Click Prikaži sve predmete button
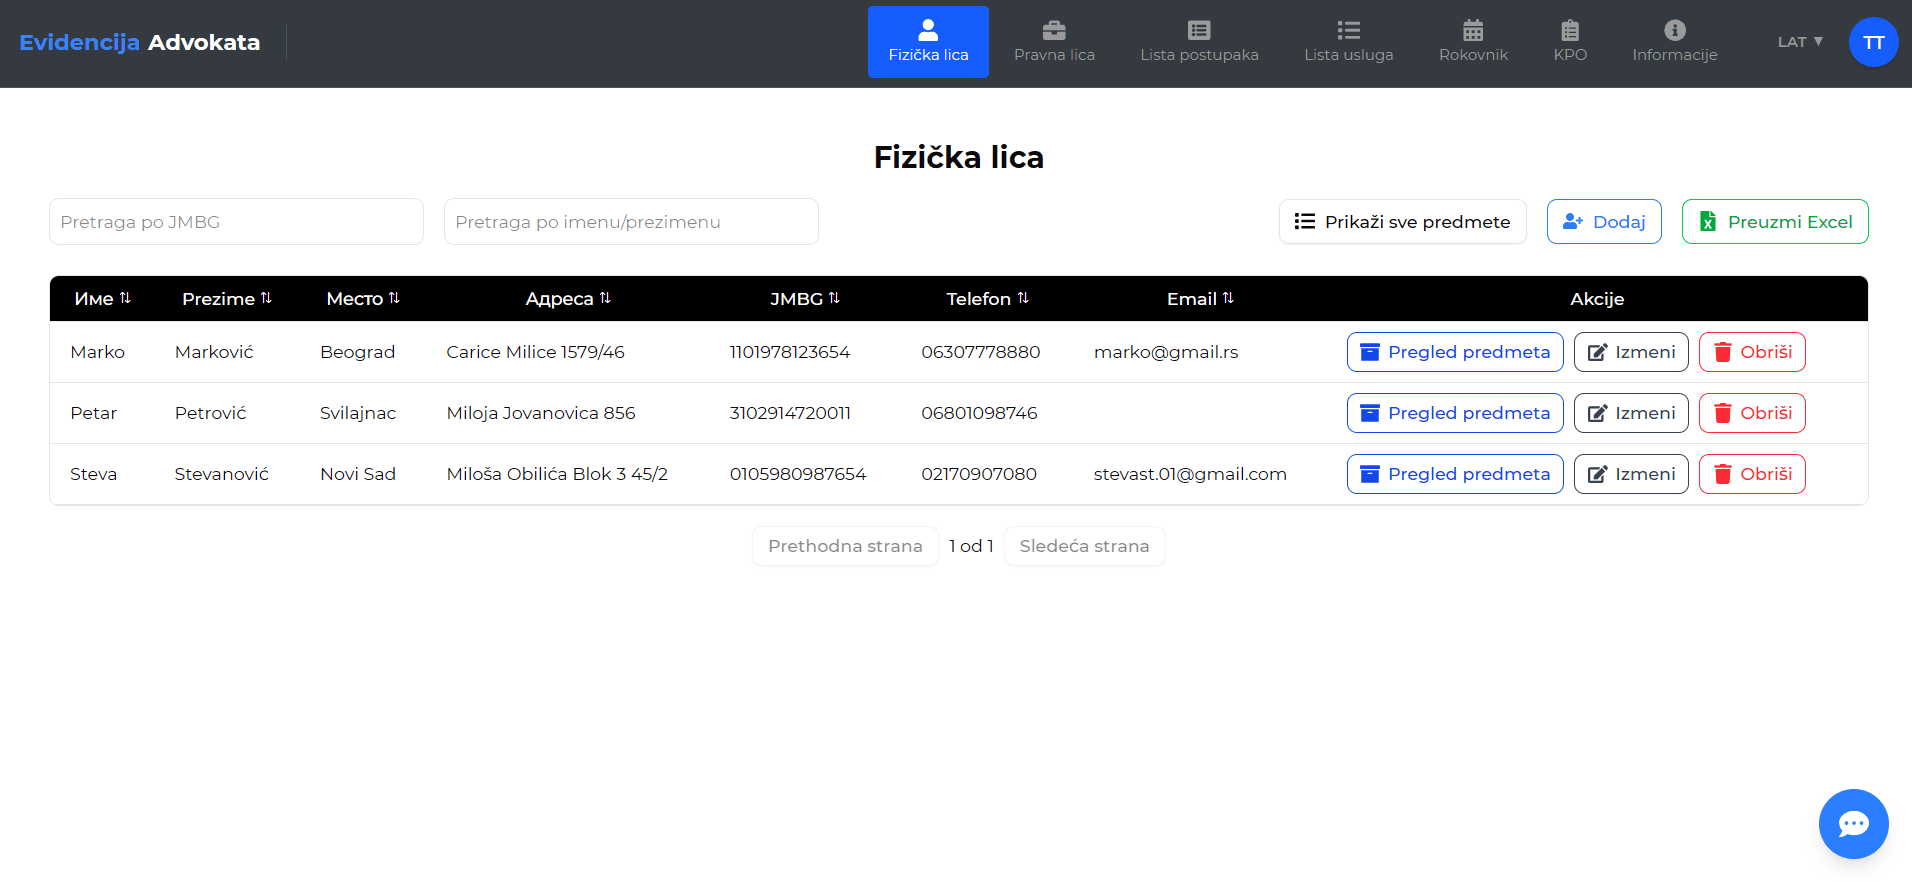The width and height of the screenshot is (1912, 882). click(x=1402, y=221)
